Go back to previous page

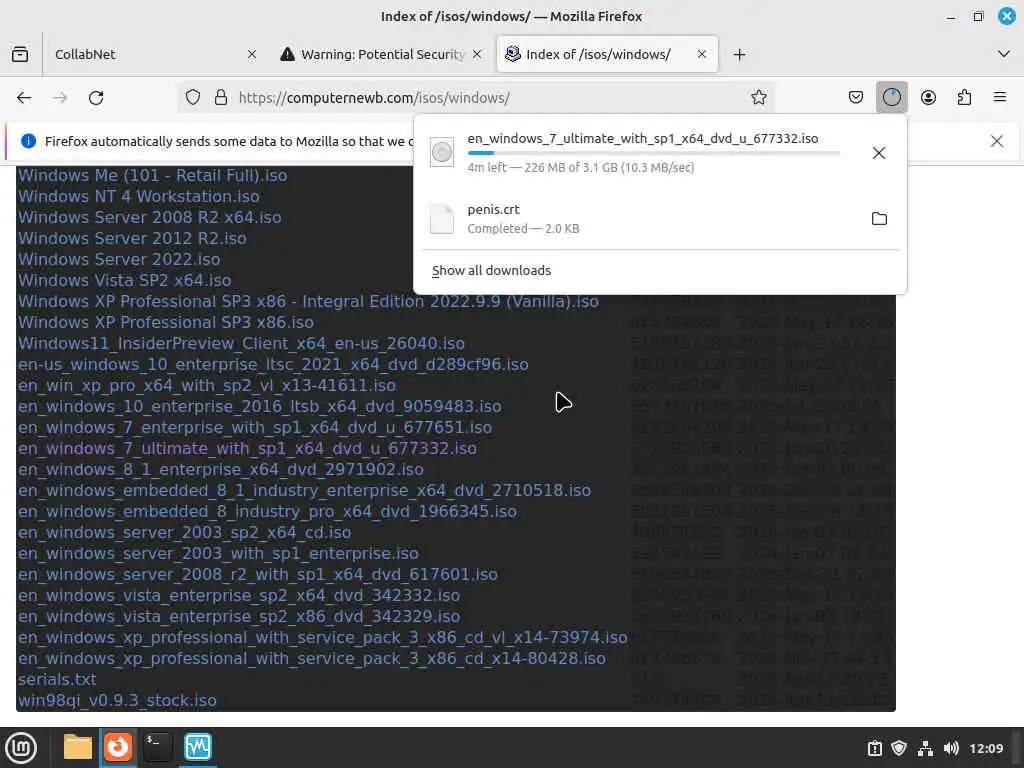24,98
